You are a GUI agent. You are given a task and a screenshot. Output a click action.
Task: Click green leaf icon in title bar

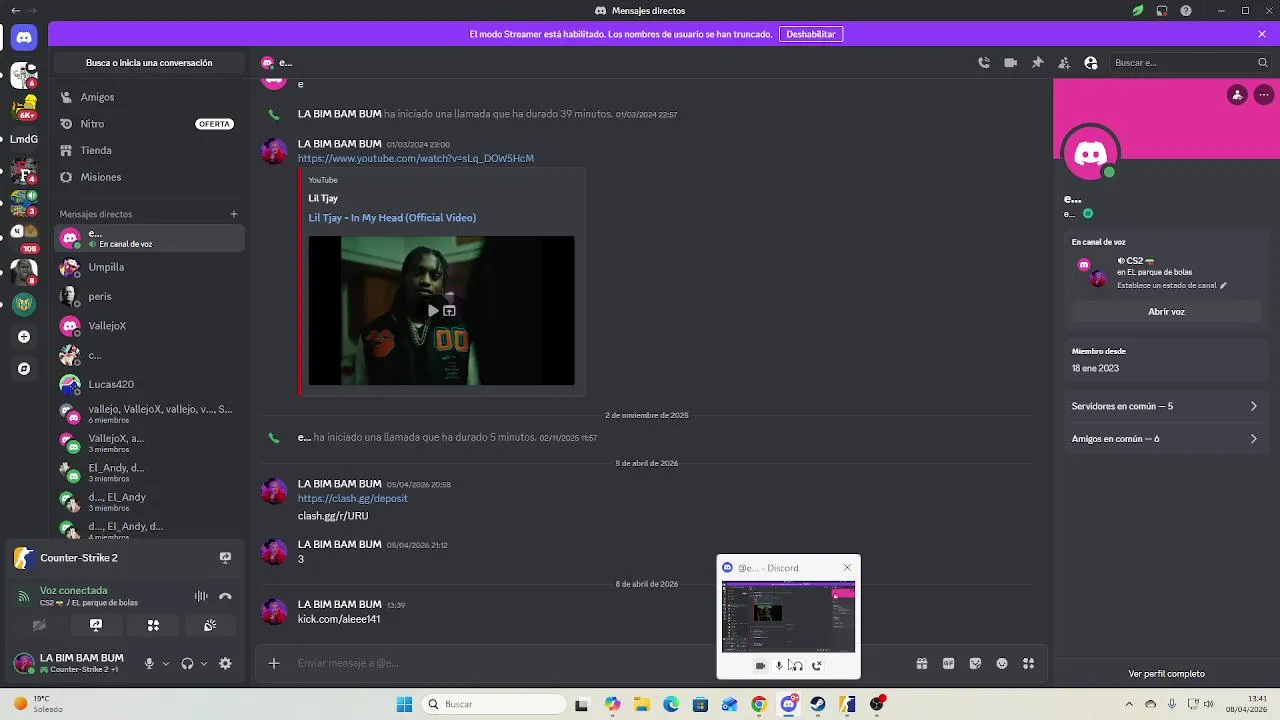tap(1138, 10)
